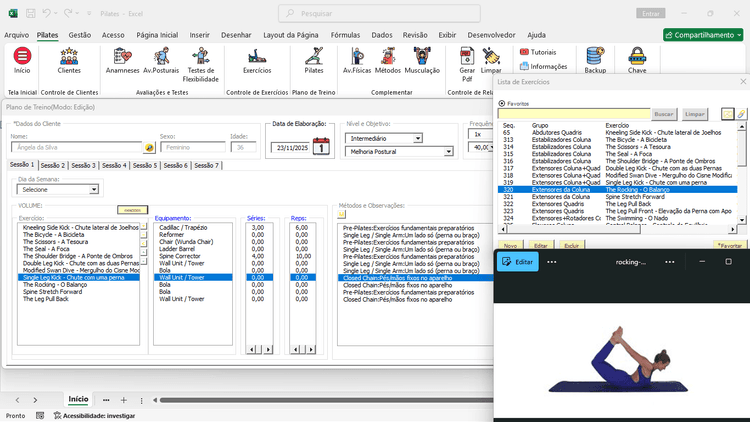Click the Limpar broom icon in ribbon
Viewport: 750px width, 422px height.
coord(491,61)
